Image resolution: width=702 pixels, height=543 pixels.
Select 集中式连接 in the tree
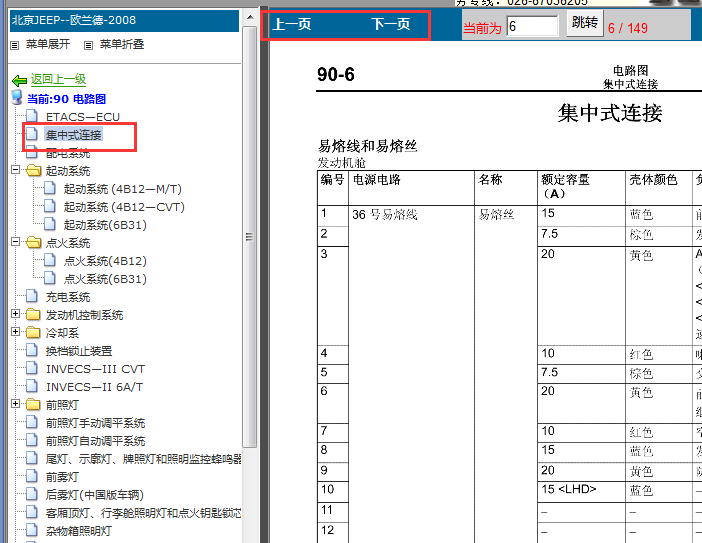(73, 135)
